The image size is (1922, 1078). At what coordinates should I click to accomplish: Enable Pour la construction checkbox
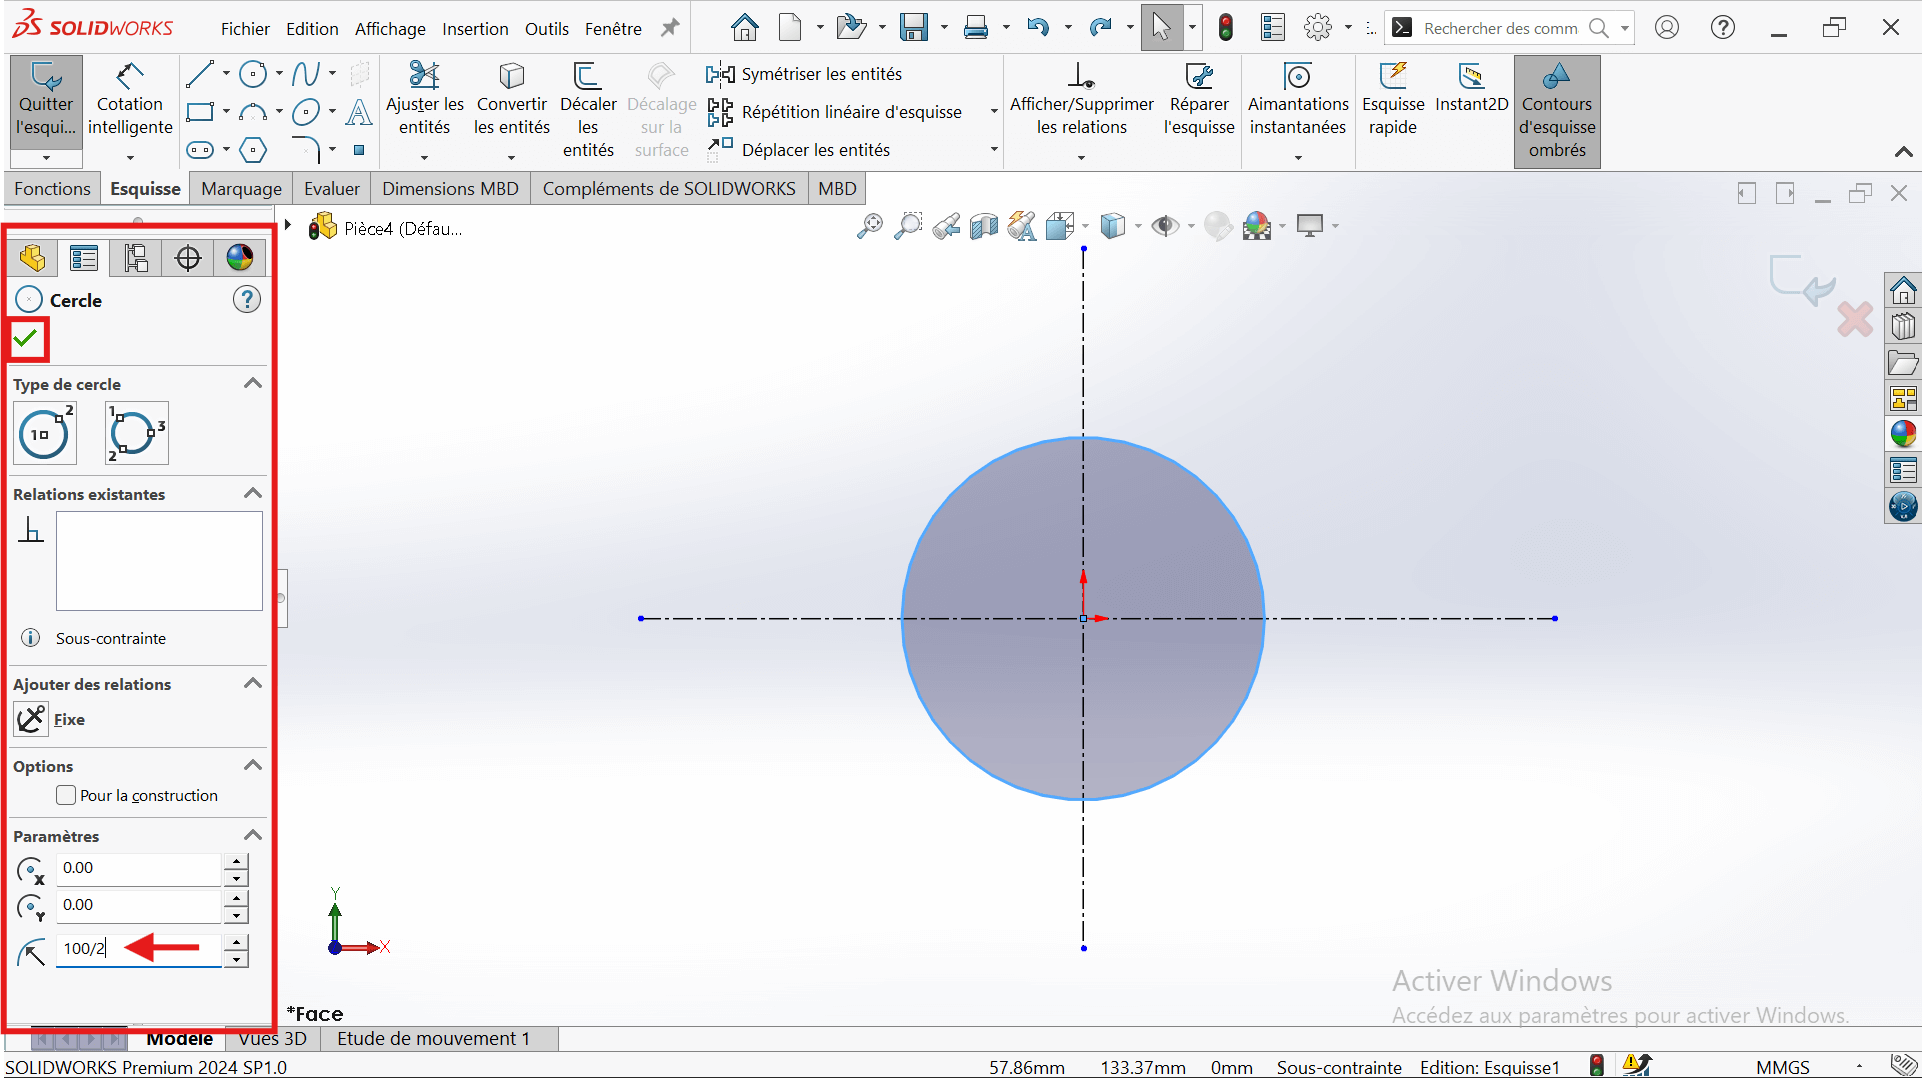(x=67, y=796)
